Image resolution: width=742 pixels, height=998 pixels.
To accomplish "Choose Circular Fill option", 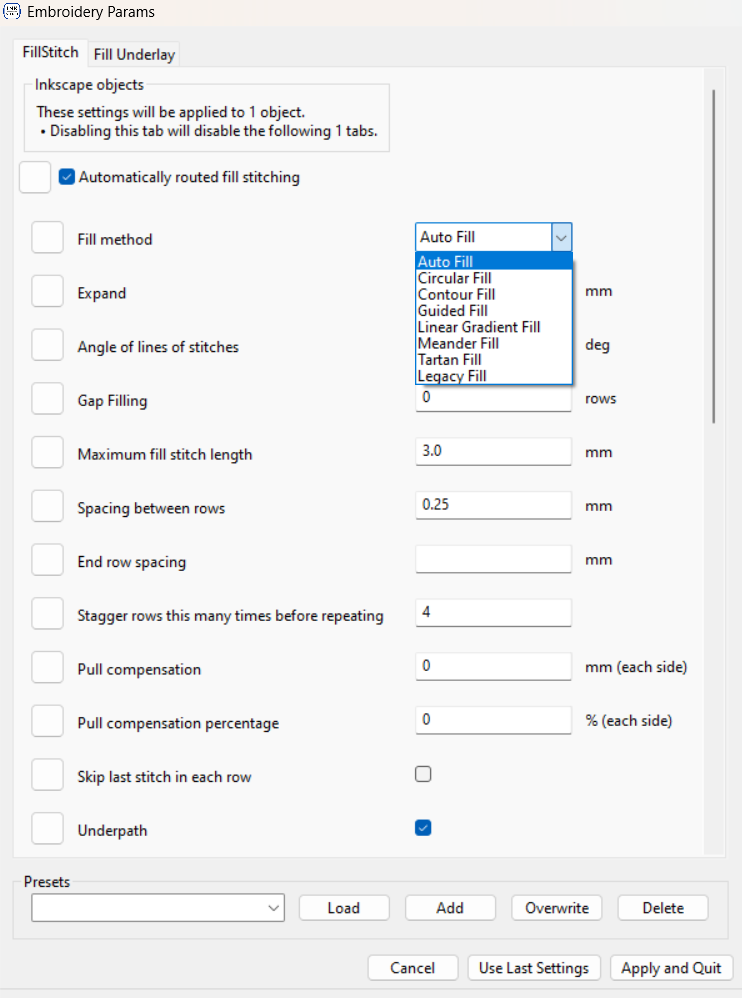I will [494, 278].
